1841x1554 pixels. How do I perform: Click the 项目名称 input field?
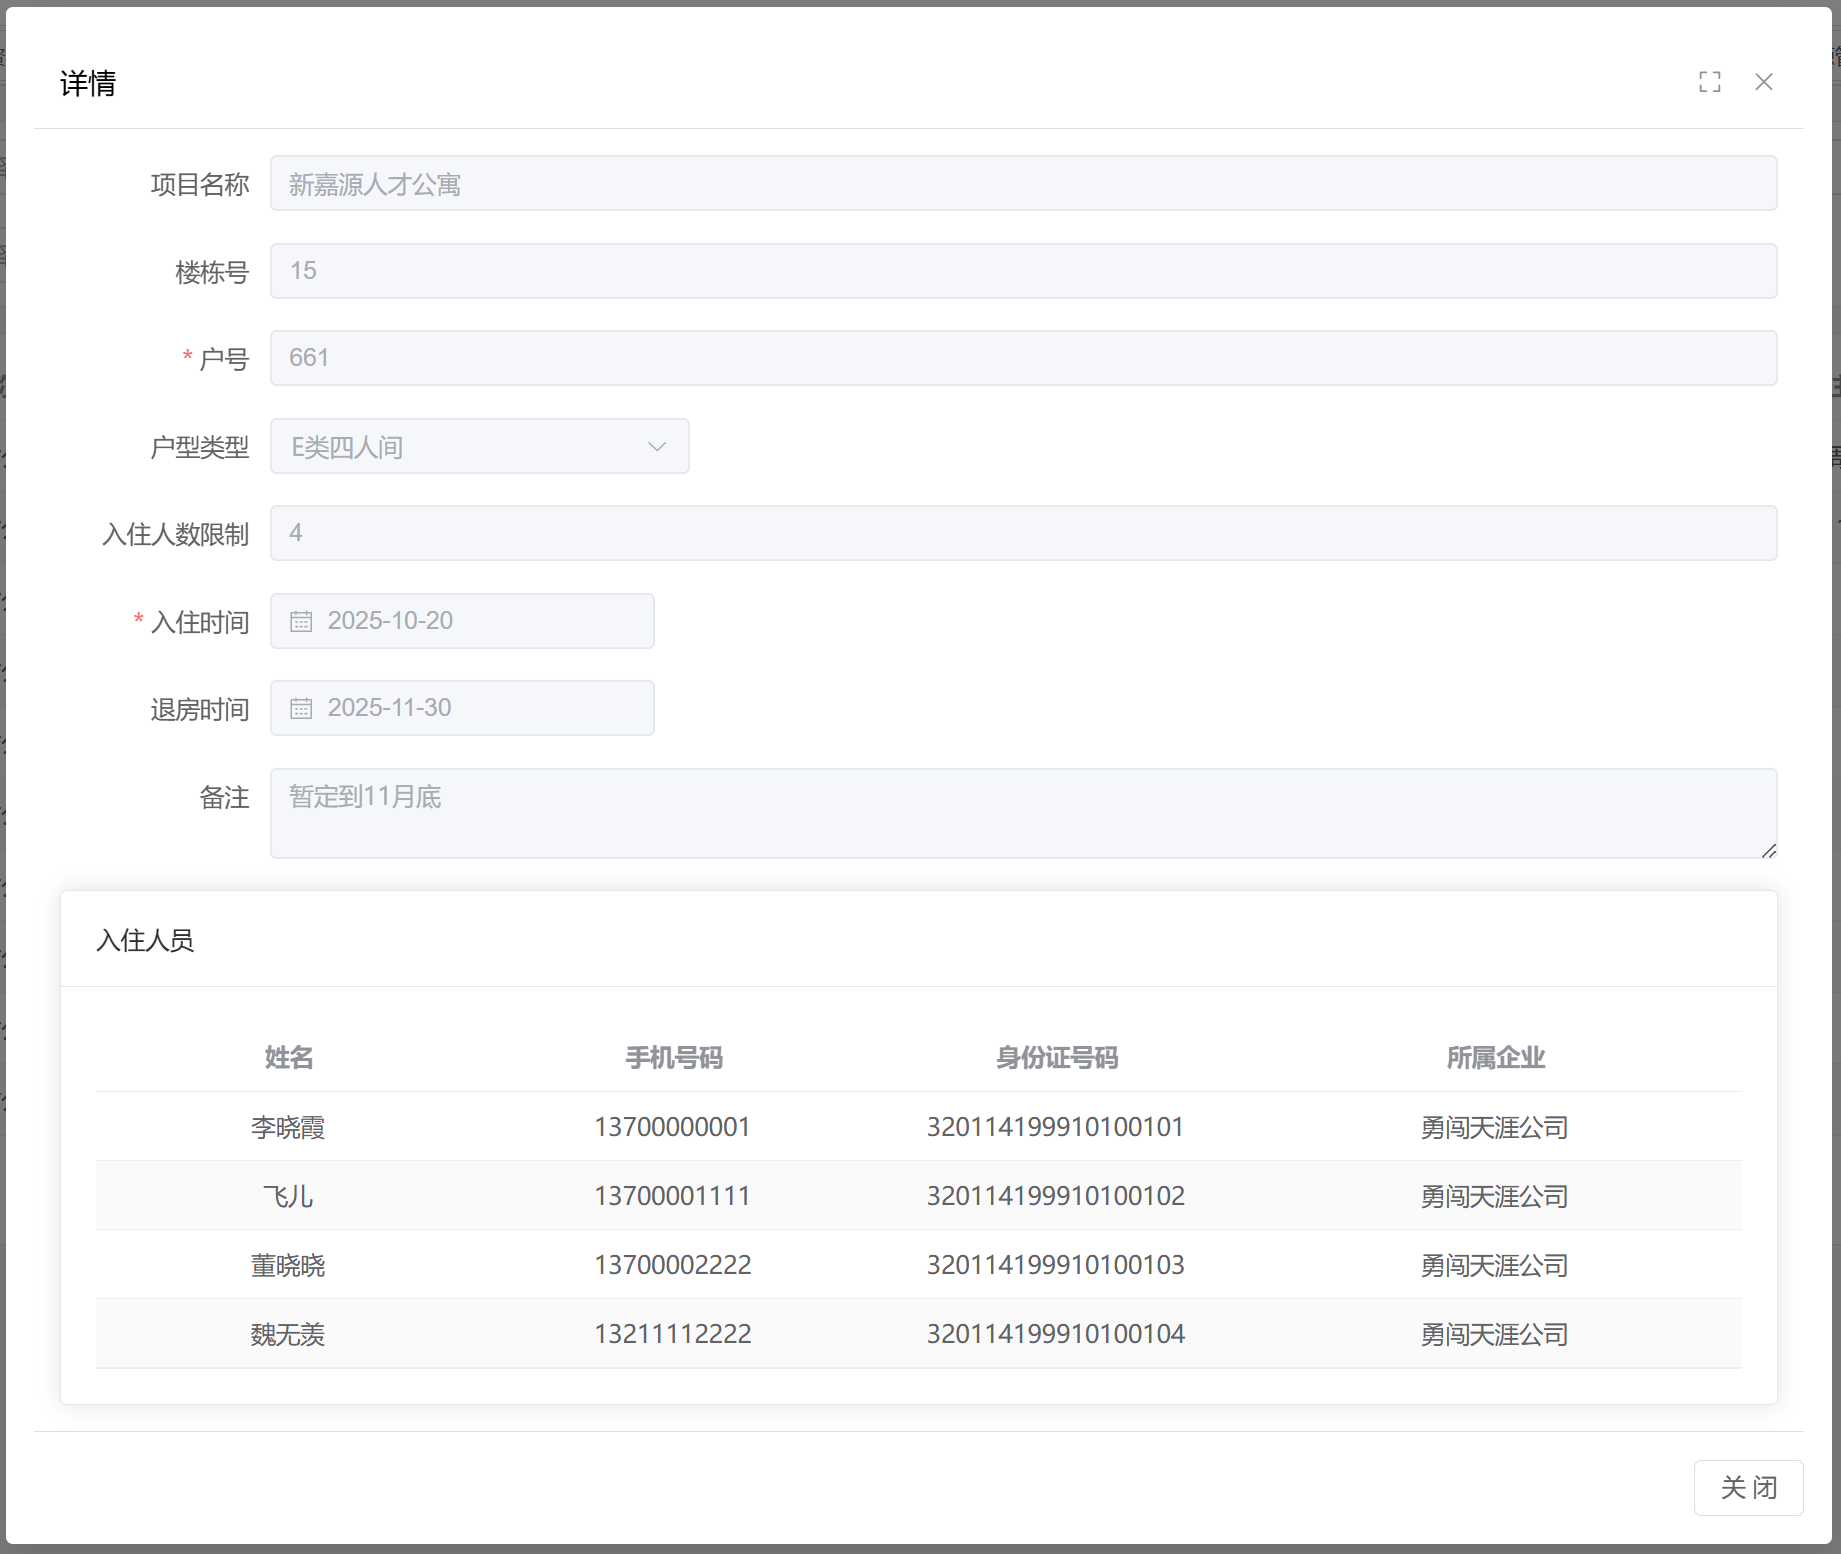(1022, 183)
